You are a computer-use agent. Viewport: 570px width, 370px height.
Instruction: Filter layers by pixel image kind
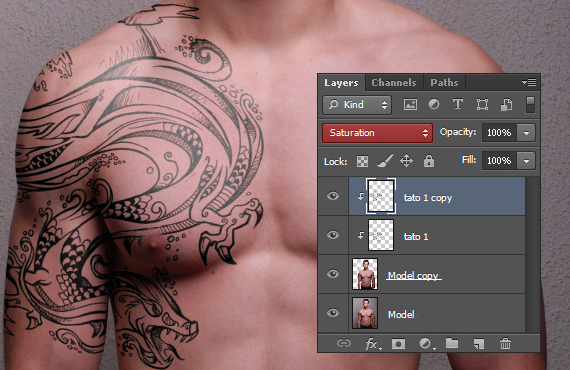pos(410,105)
